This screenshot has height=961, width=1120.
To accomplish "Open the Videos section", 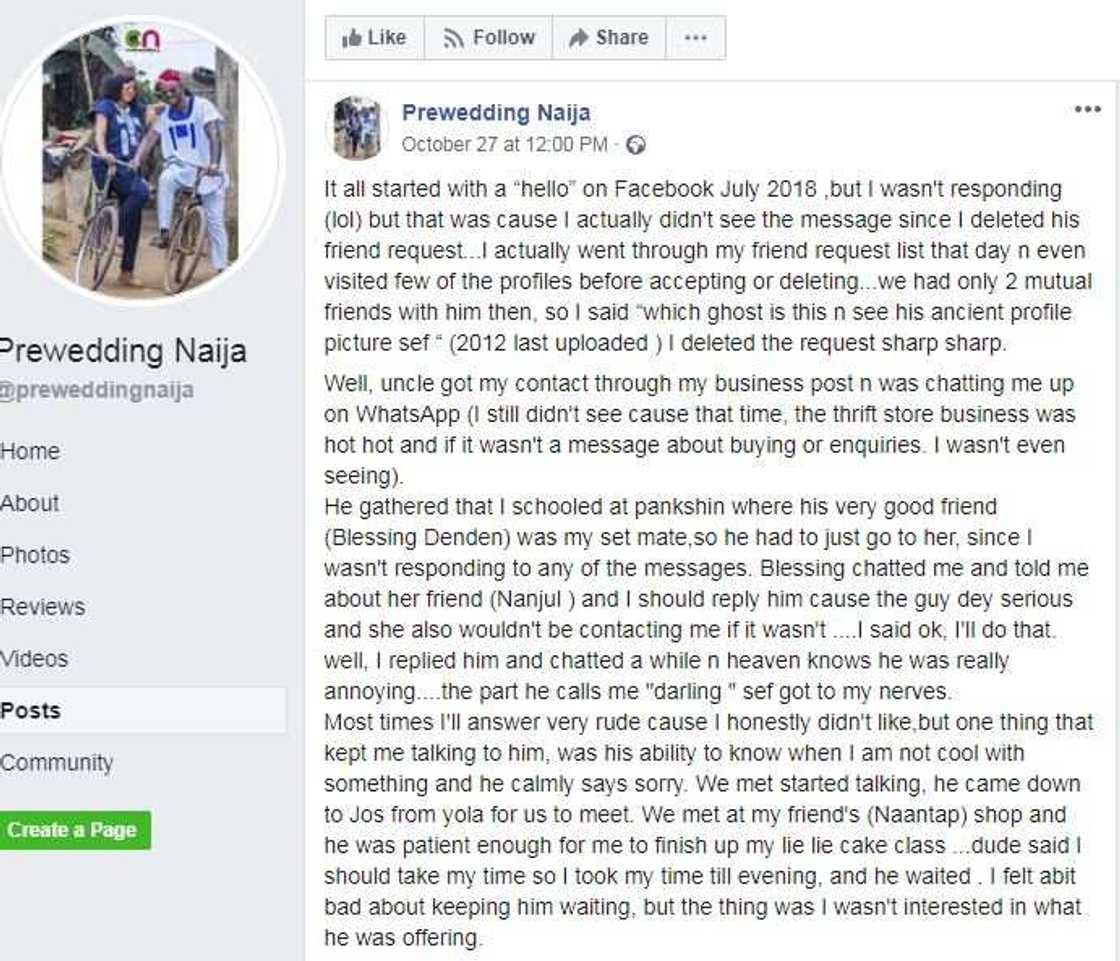I will point(34,659).
